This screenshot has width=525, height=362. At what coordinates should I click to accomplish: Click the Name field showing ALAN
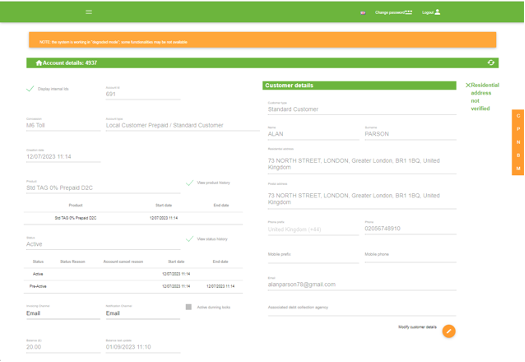click(x=313, y=134)
